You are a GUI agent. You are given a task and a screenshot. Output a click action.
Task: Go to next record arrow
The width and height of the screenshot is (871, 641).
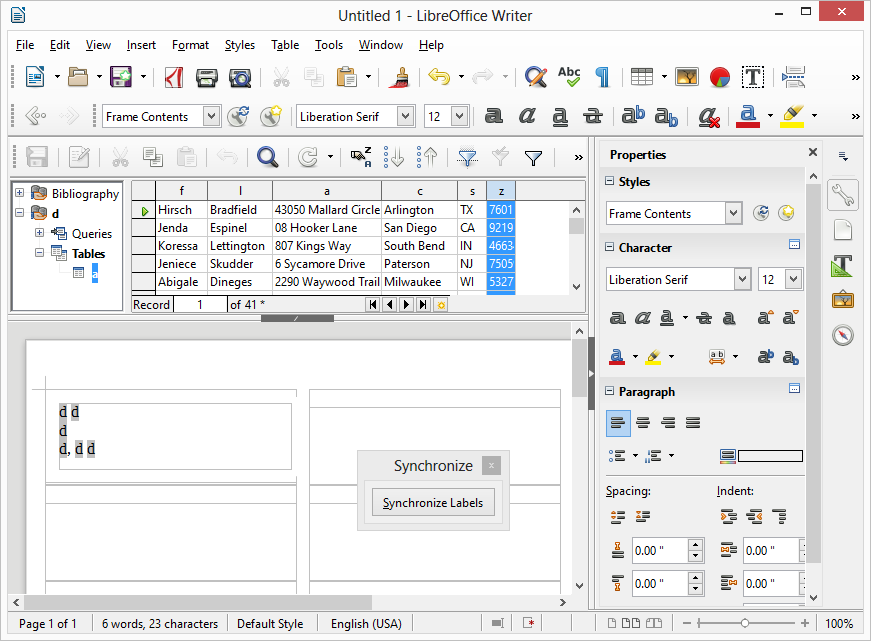click(407, 304)
